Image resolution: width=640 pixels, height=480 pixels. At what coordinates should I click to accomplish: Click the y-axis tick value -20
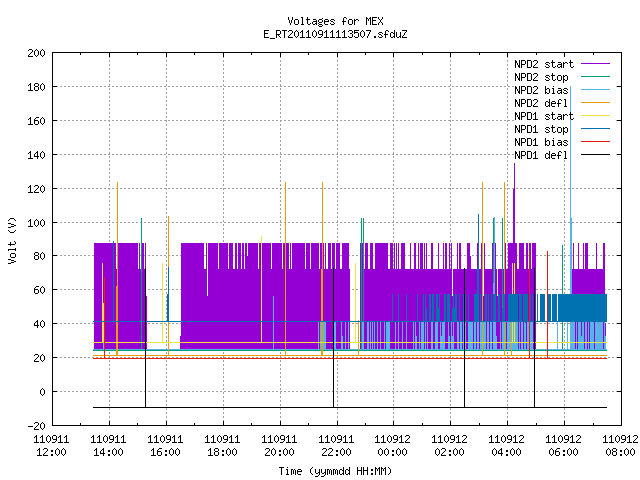[x=36, y=426]
